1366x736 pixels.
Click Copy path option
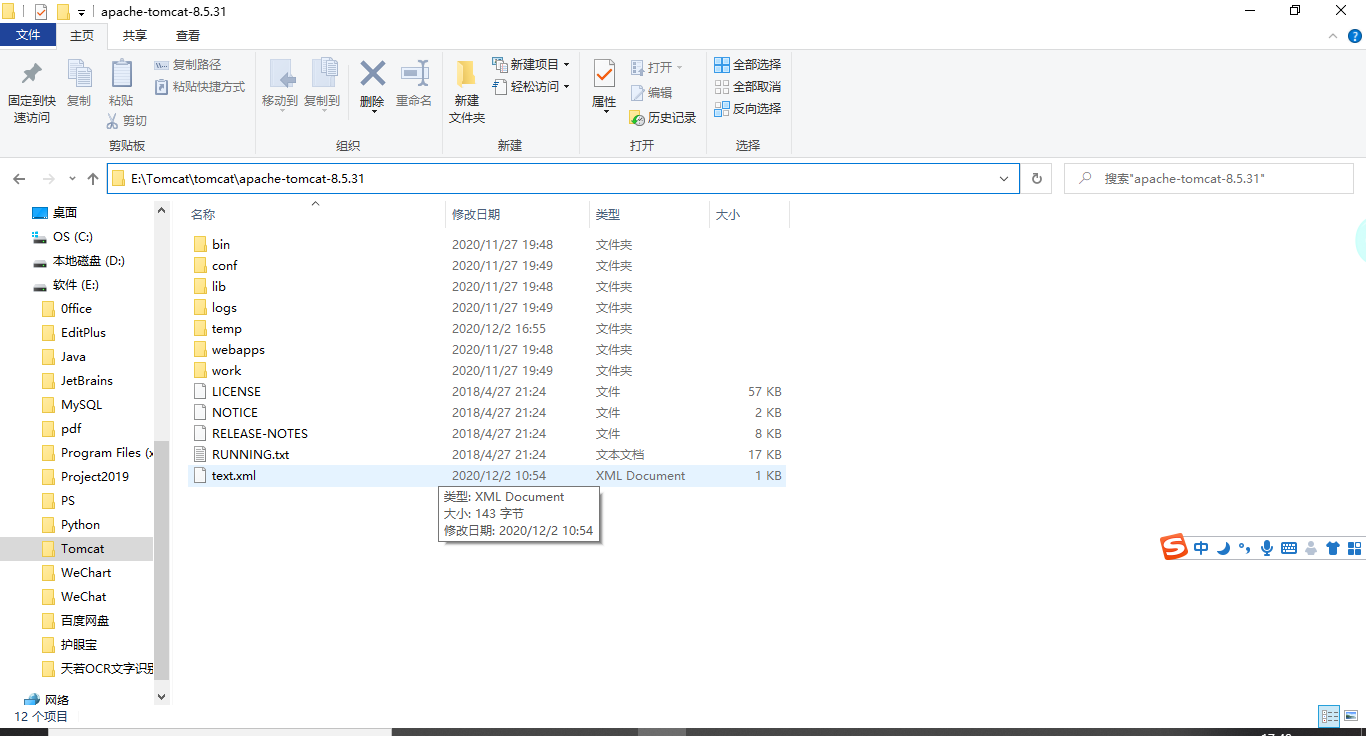coord(188,65)
